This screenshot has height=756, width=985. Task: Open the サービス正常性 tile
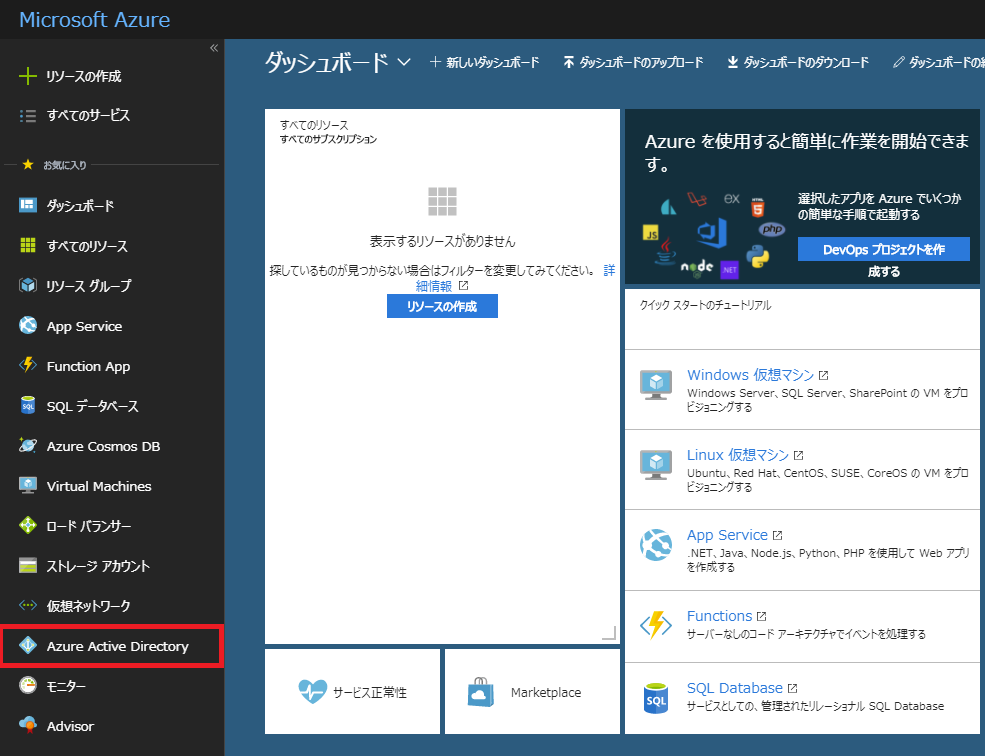(x=352, y=691)
